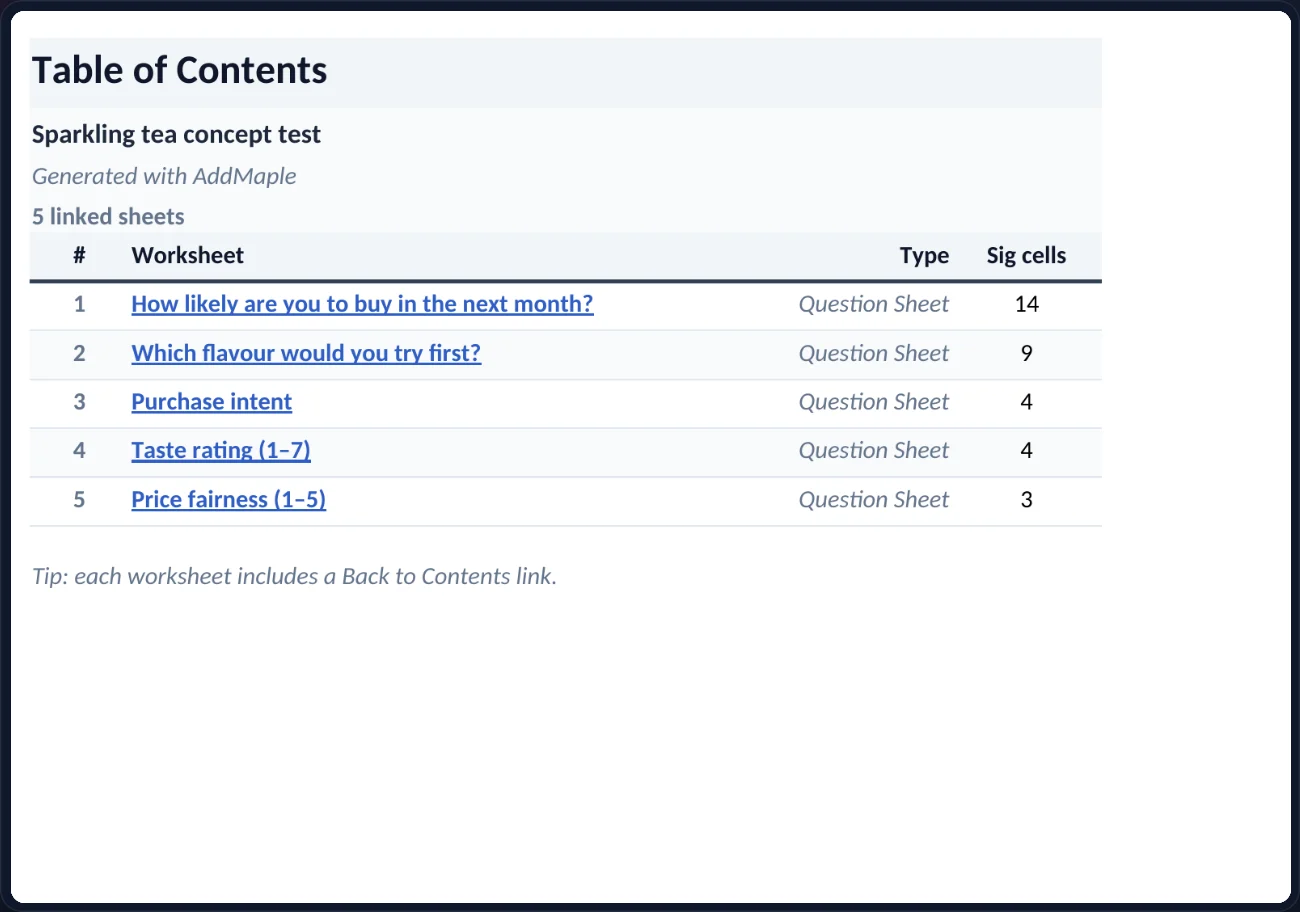Select the sig cells value 14

coord(1027,304)
